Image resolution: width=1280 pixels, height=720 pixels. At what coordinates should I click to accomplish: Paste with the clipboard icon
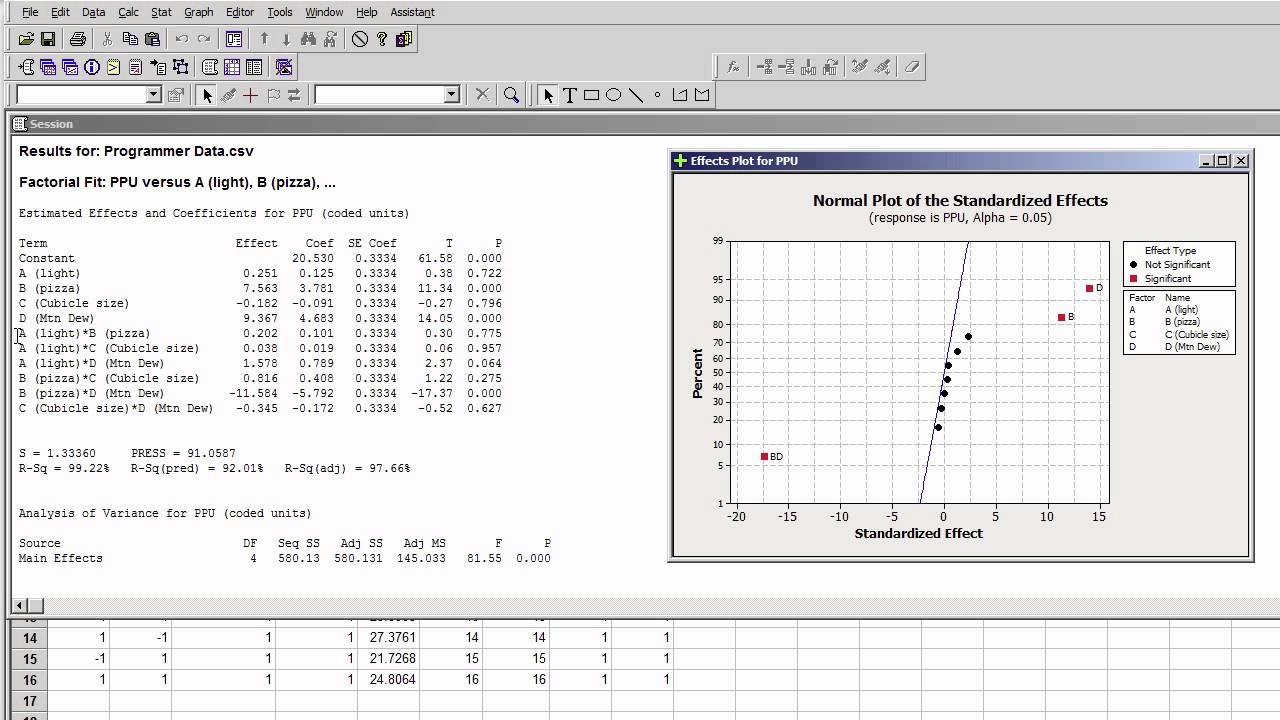coord(152,39)
